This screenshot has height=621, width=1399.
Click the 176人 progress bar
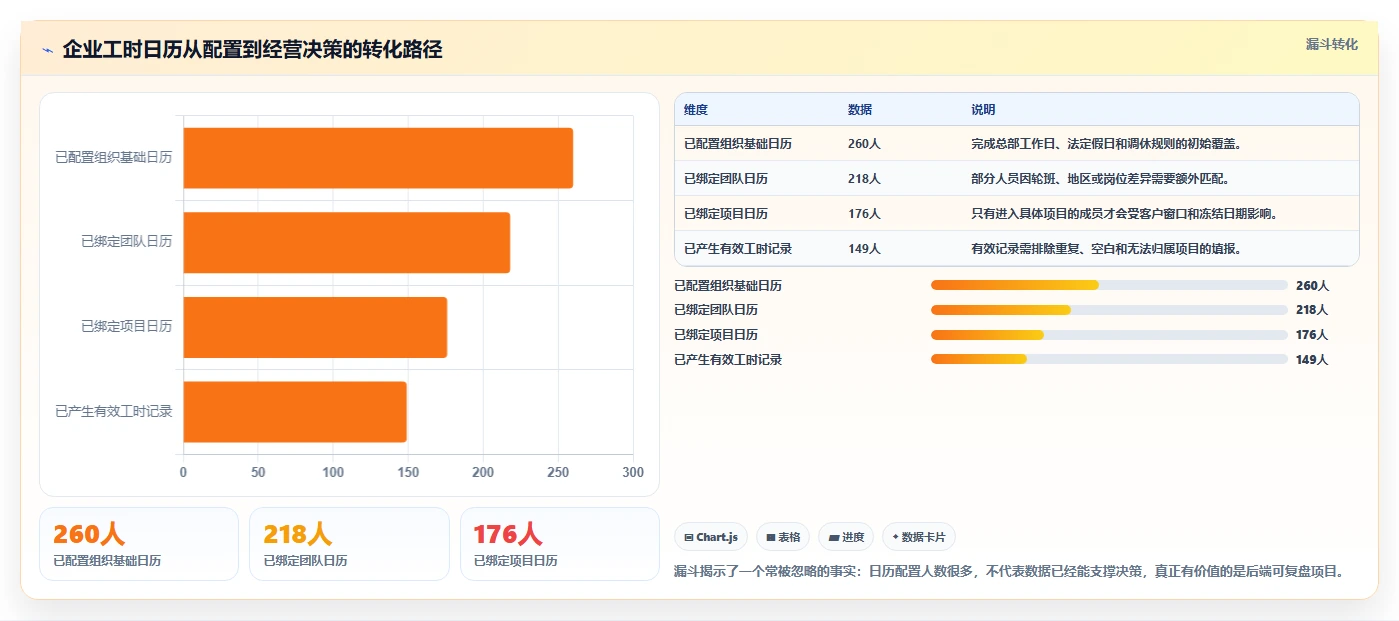[1109, 335]
